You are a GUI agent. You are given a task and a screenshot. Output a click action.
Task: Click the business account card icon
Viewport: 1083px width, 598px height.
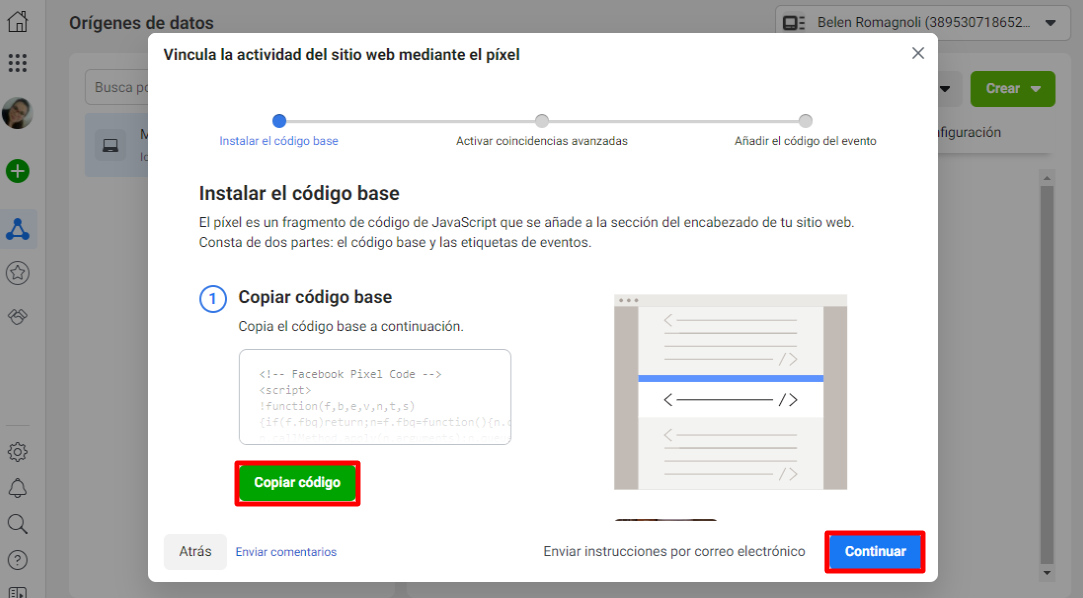(794, 23)
